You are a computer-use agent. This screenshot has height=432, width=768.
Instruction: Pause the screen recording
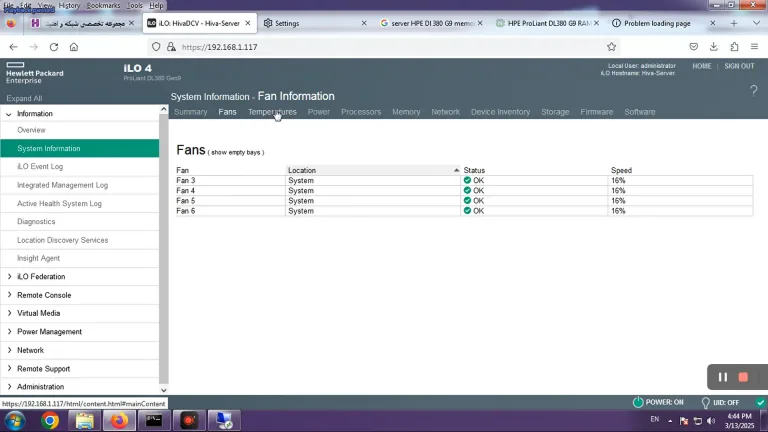tap(722, 377)
